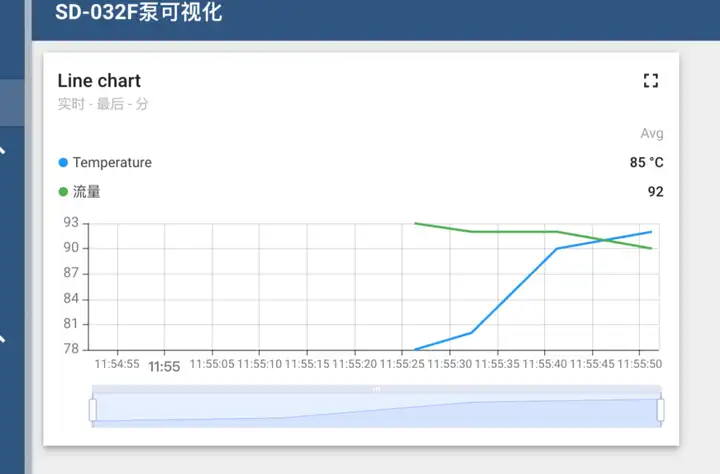Screen dimensions: 720x474
Task: Click the green line start at 11:55:25
Action: pyautogui.click(x=415, y=223)
